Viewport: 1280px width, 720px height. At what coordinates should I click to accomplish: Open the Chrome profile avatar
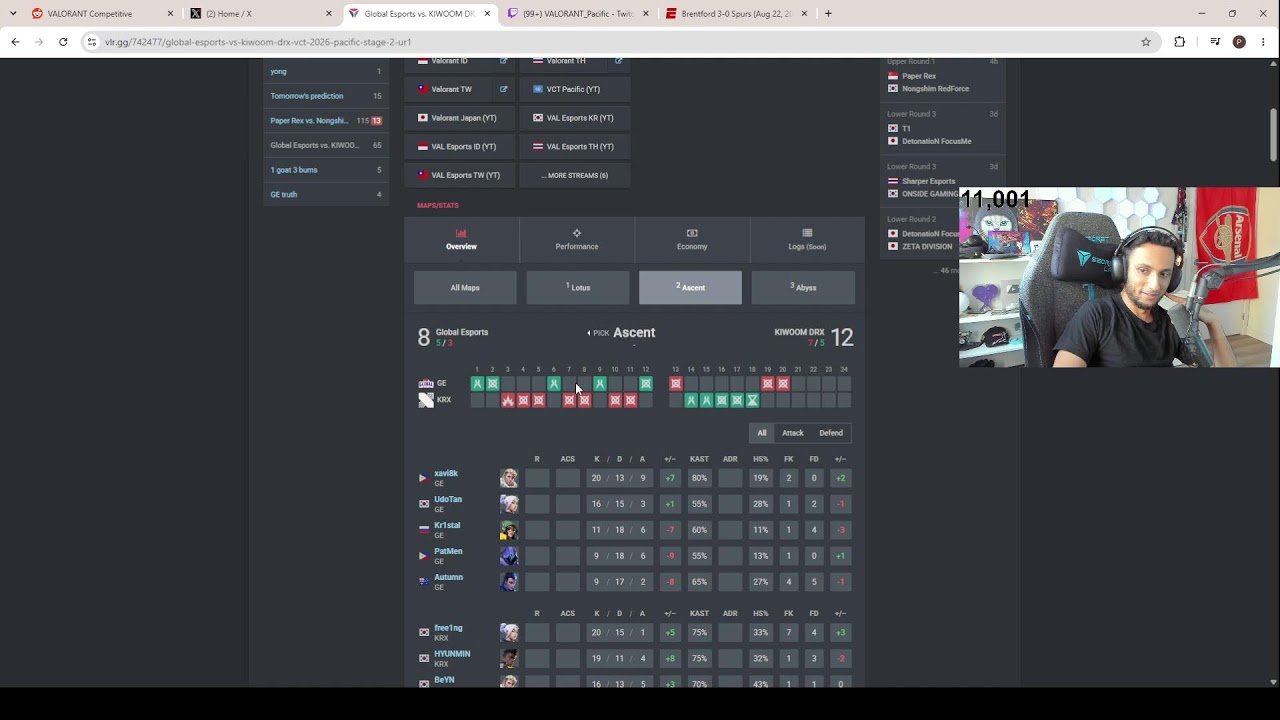1239,42
